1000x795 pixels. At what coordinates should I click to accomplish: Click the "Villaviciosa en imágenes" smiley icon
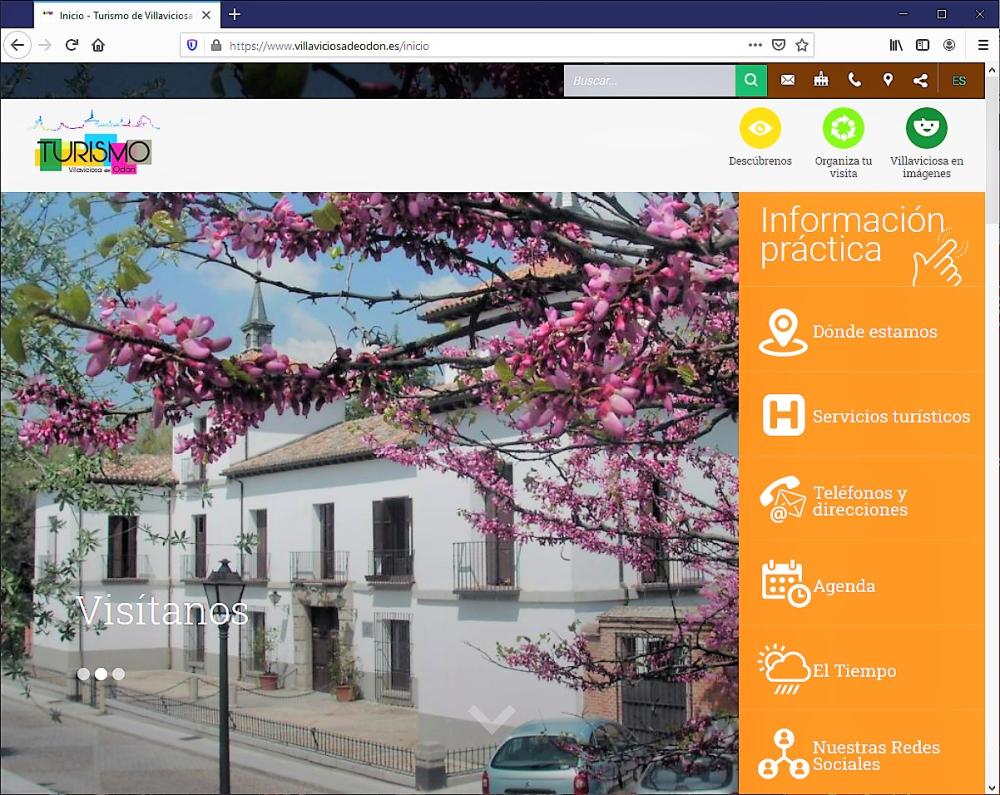pyautogui.click(x=926, y=129)
